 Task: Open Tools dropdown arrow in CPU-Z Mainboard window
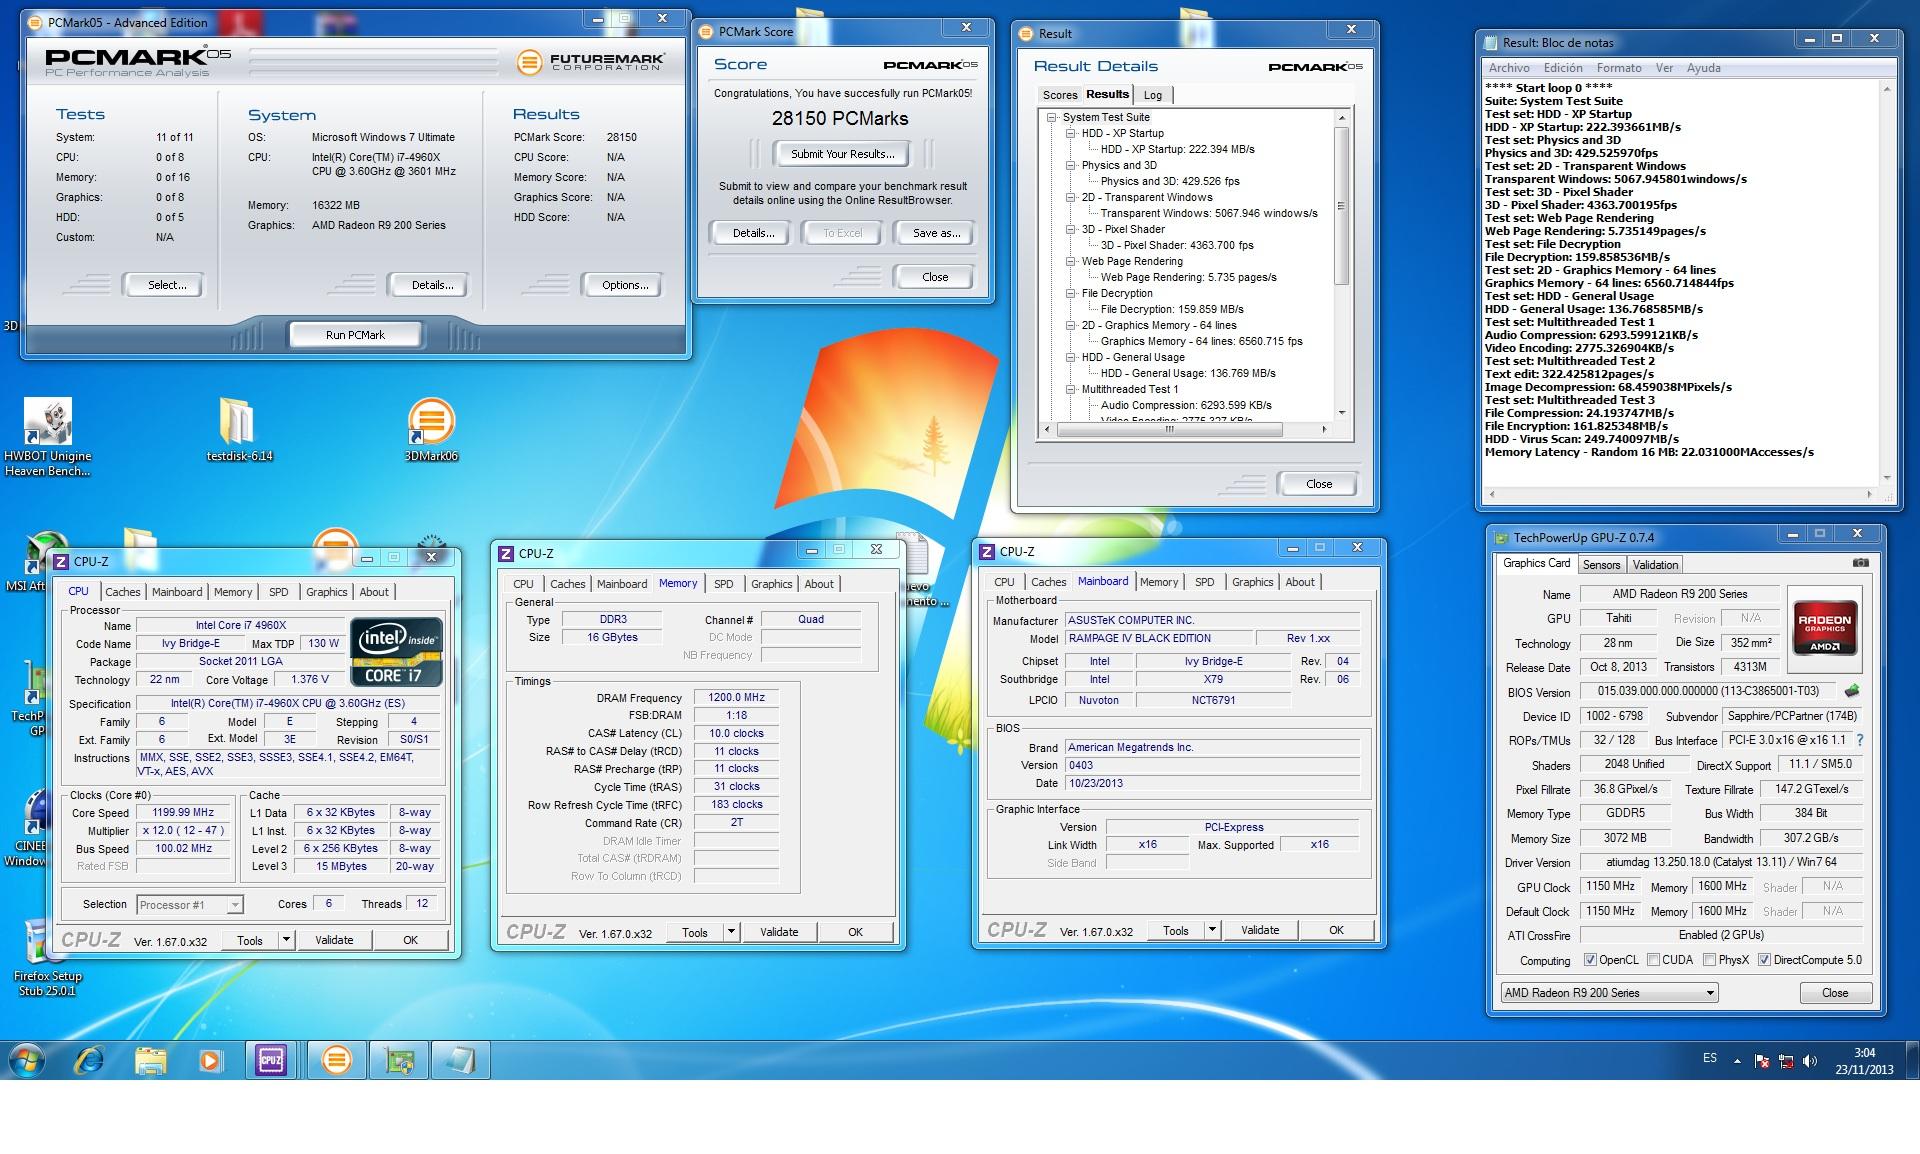tap(1212, 930)
